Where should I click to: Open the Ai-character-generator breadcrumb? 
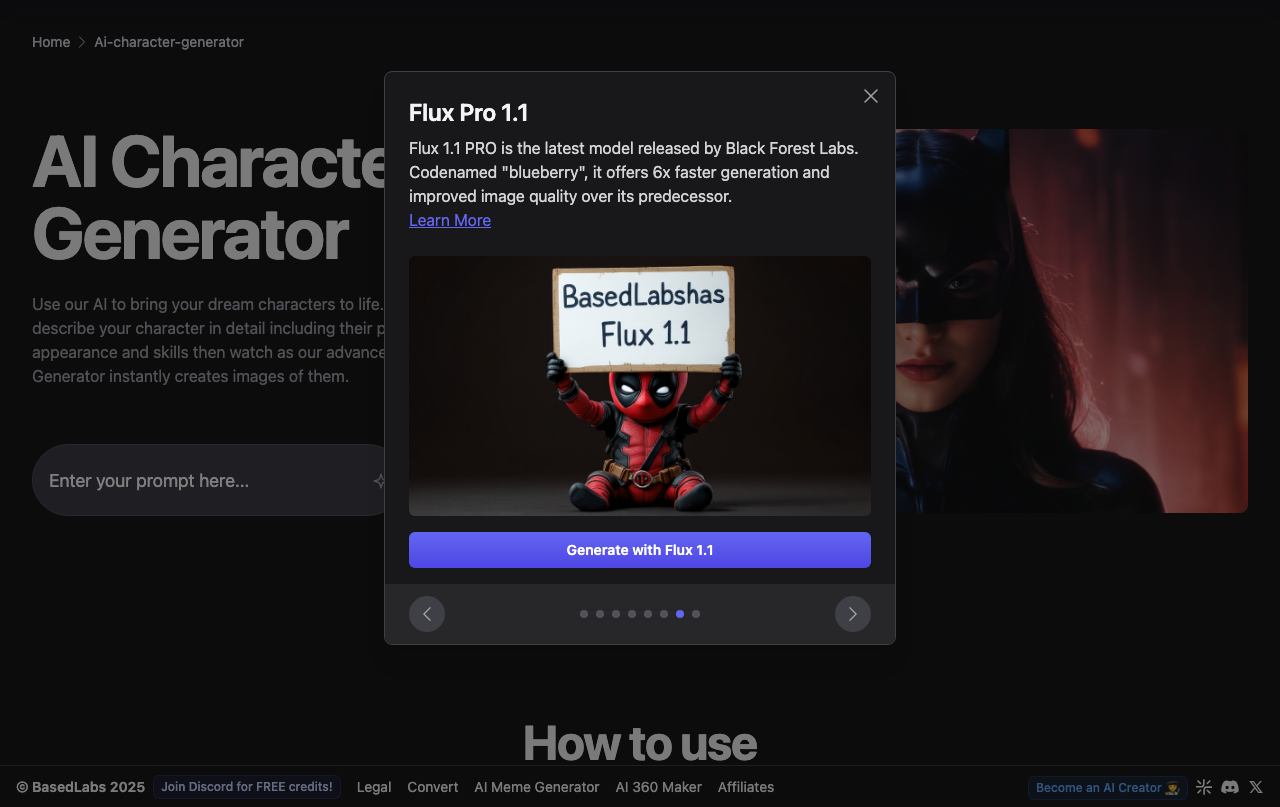pos(169,42)
